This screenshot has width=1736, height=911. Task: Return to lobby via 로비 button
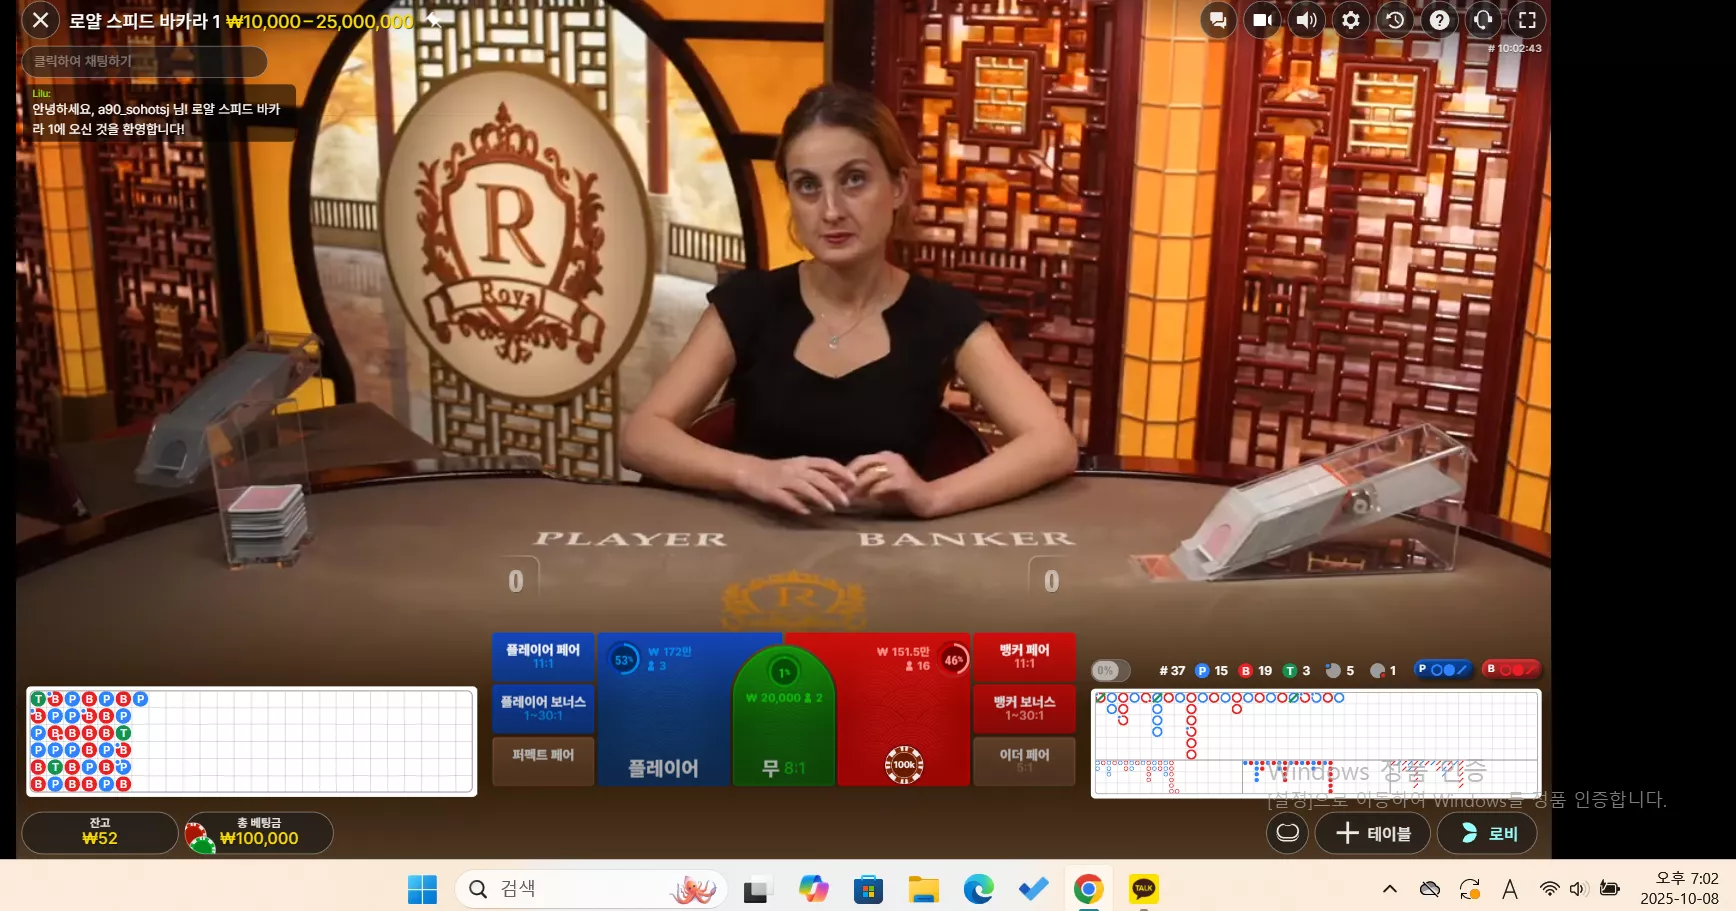(x=1487, y=833)
